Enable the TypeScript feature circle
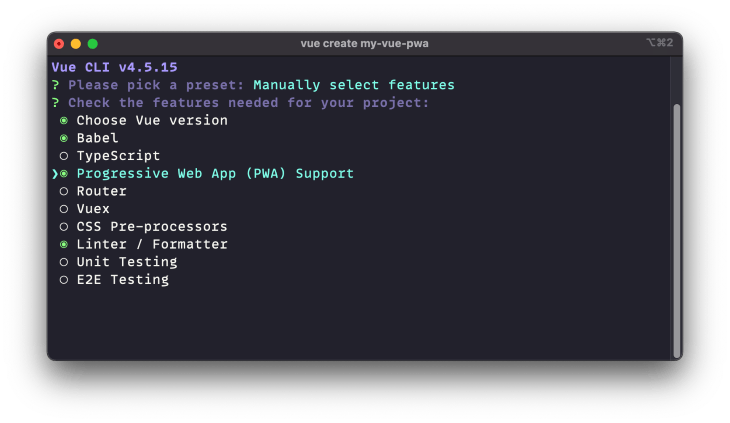This screenshot has width=730, height=423. pos(64,156)
